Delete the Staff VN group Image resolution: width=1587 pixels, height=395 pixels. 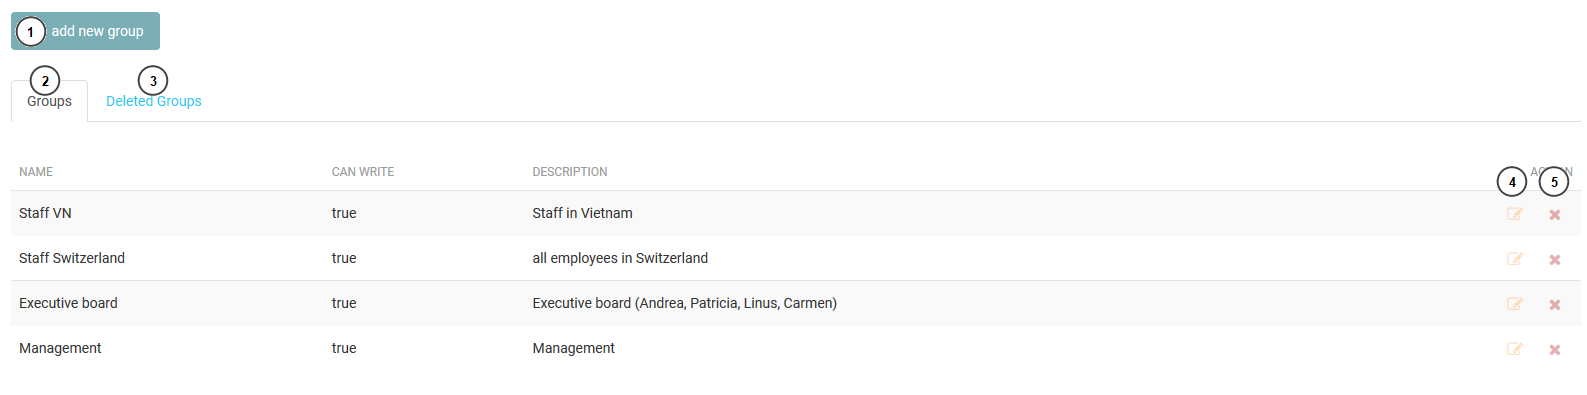1555,215
